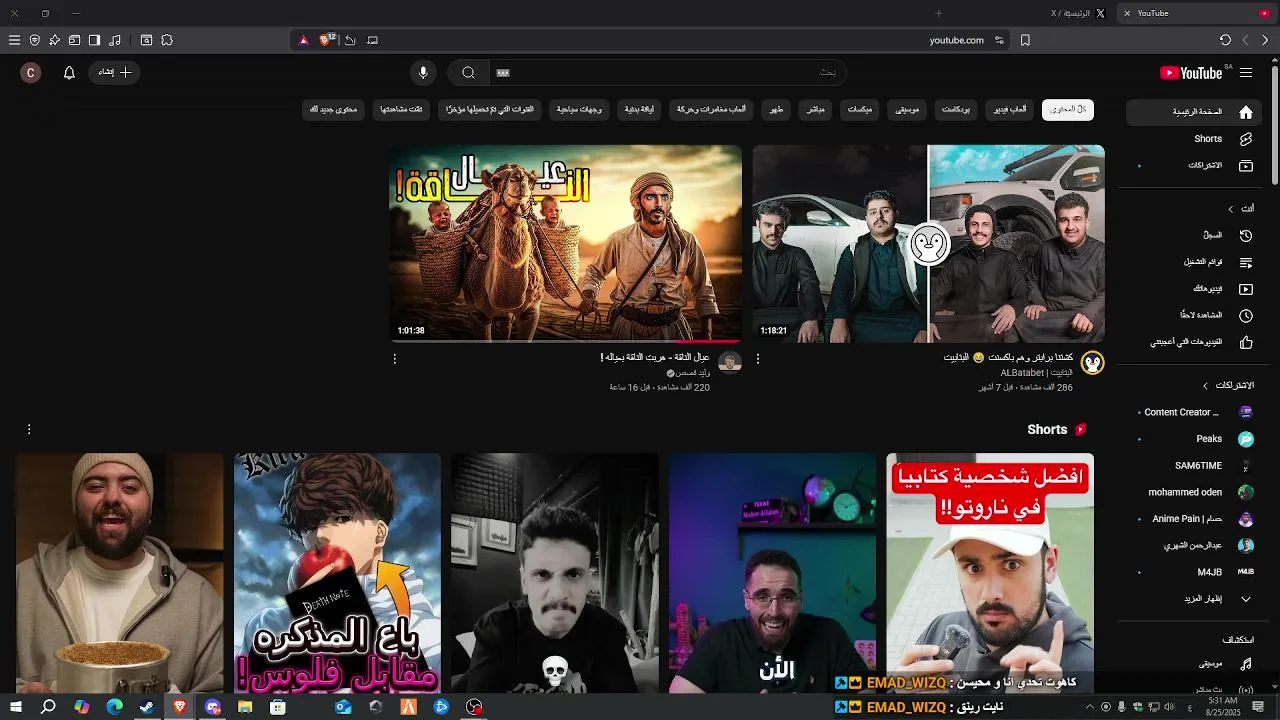Bookmark this page in Brave
Viewport: 1280px width, 720px height.
1025,40
